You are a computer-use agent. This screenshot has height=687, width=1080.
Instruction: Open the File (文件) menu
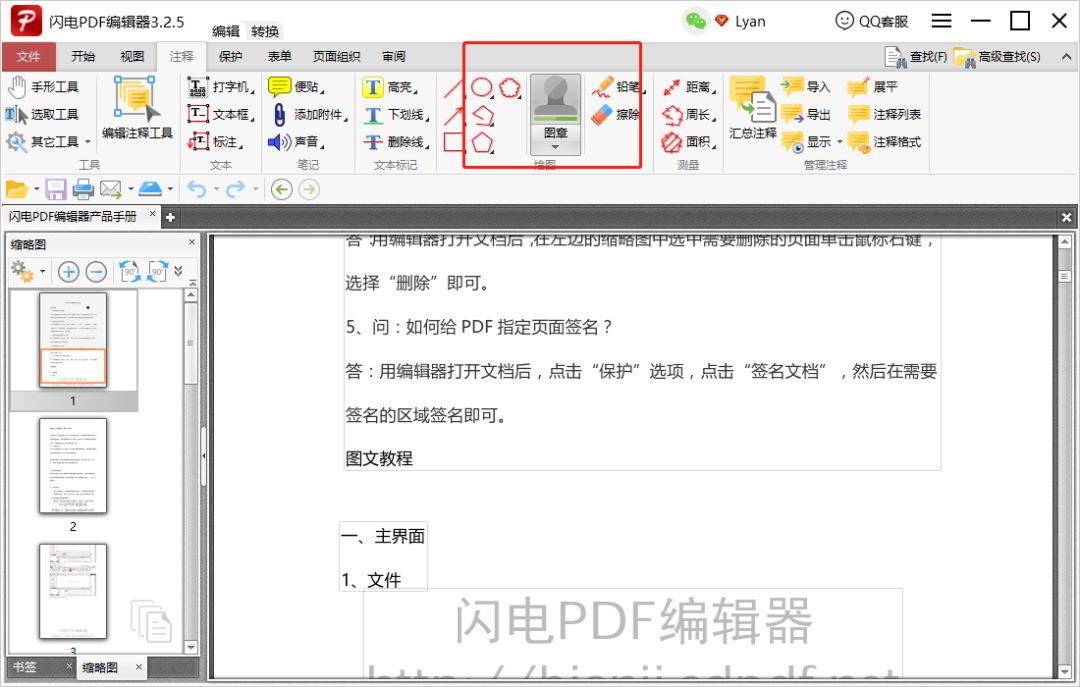pos(29,57)
